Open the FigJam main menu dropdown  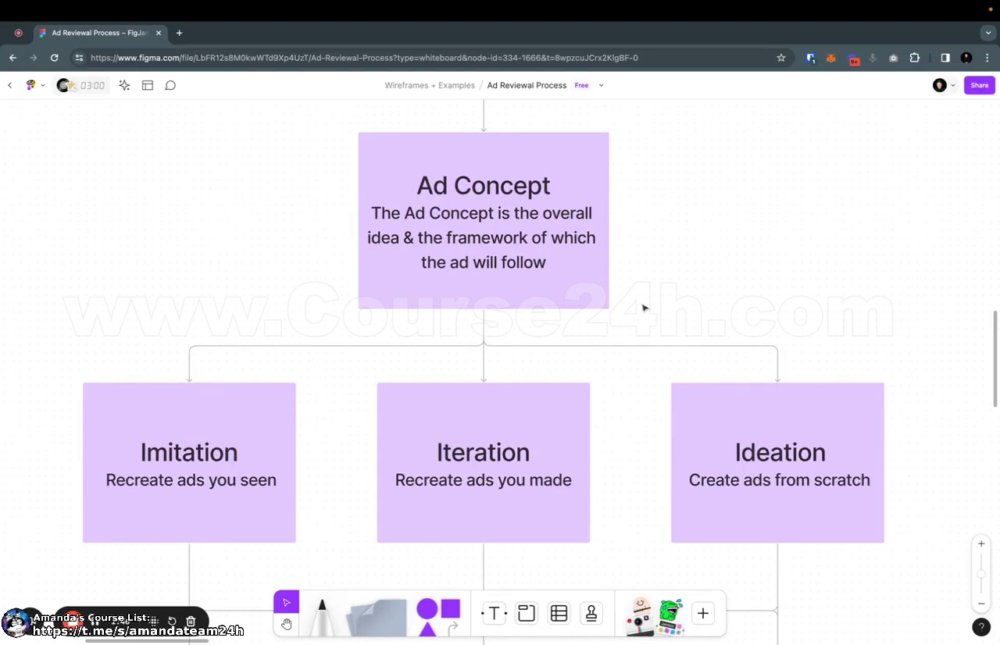coord(34,85)
